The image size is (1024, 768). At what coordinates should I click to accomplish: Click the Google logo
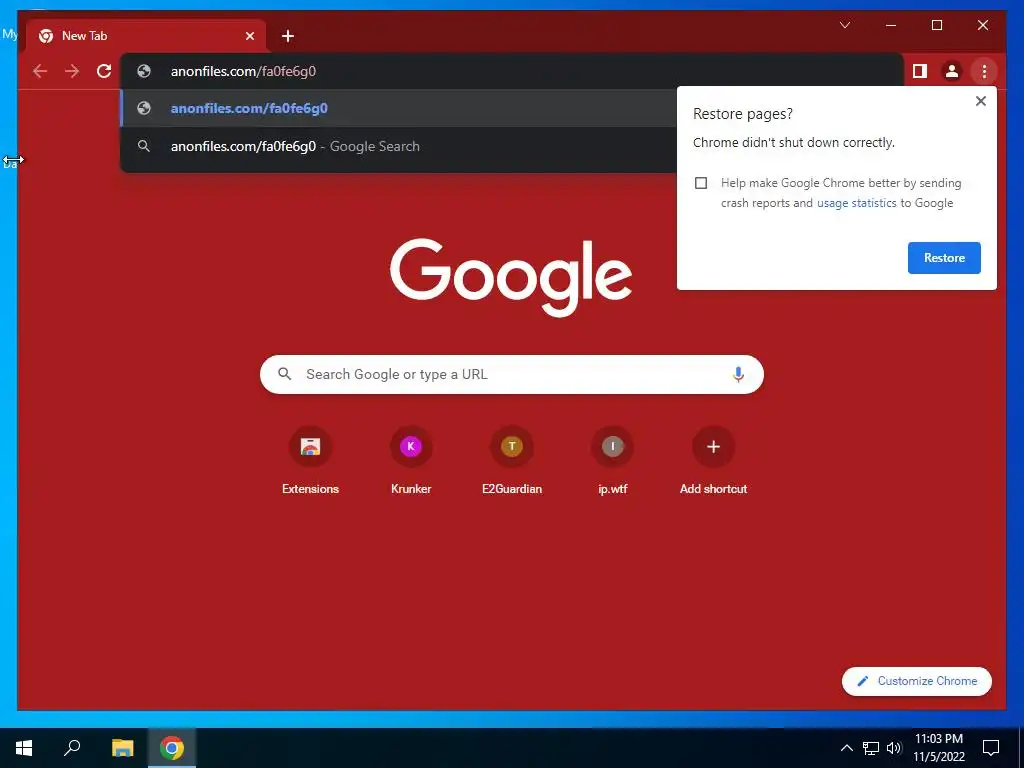511,277
